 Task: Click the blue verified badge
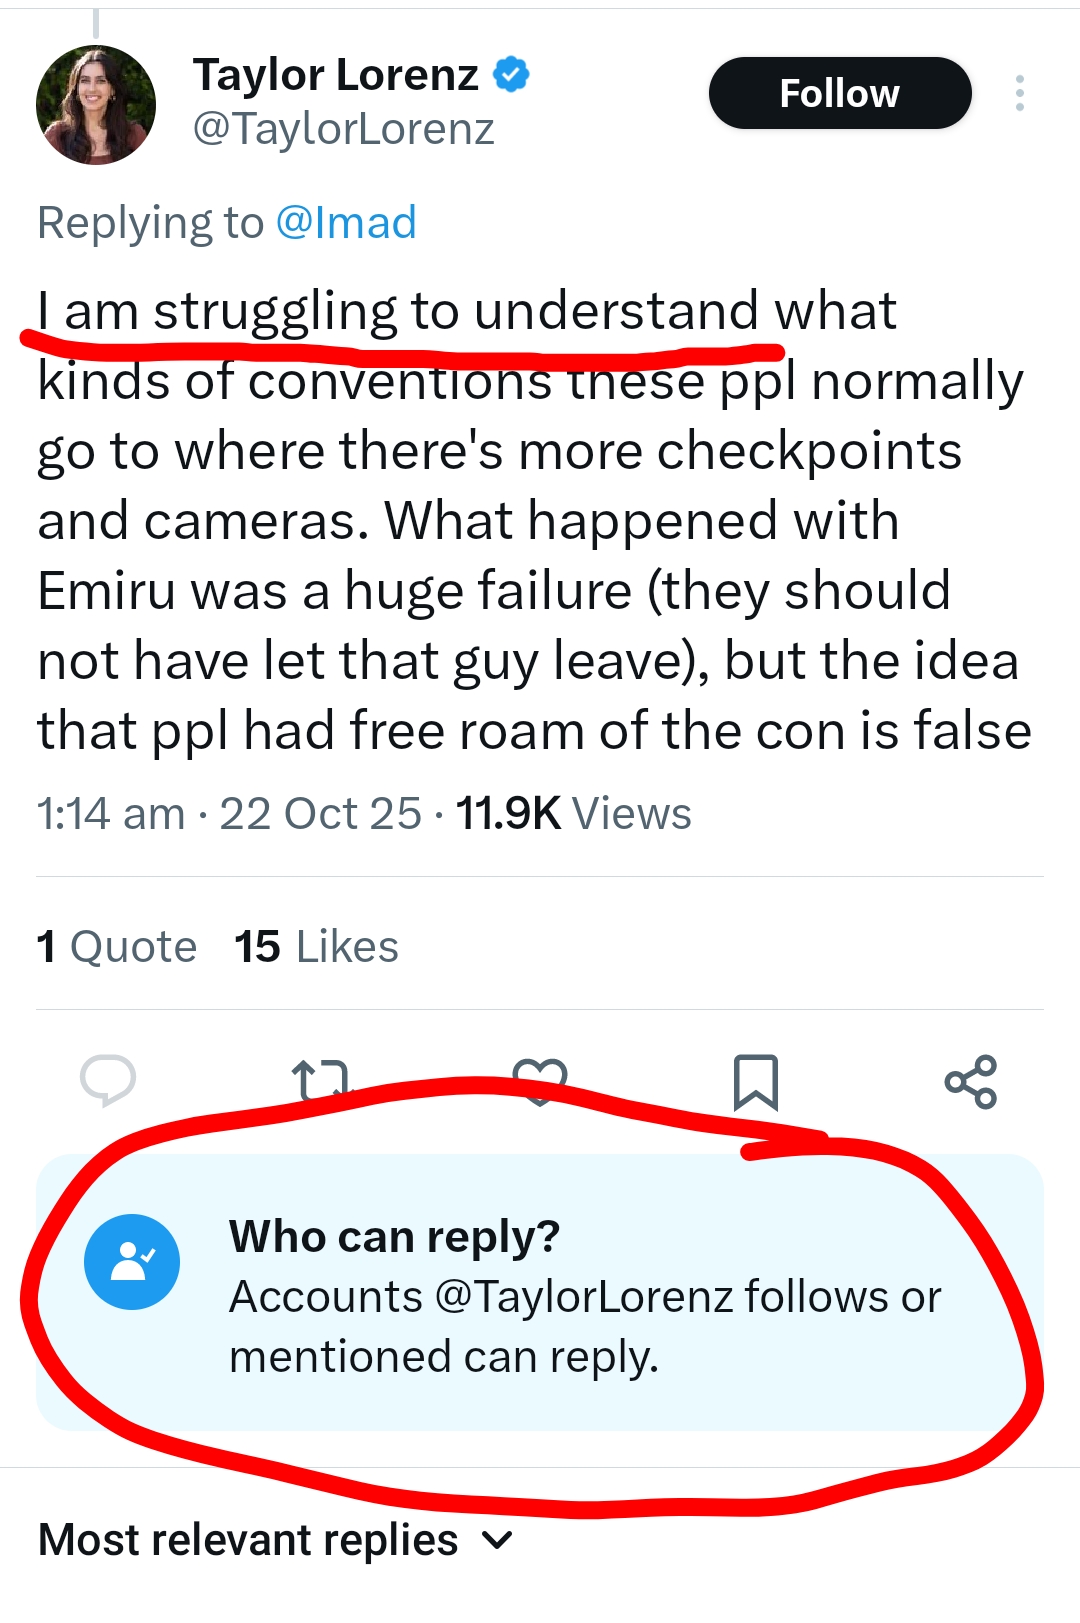coord(512,75)
